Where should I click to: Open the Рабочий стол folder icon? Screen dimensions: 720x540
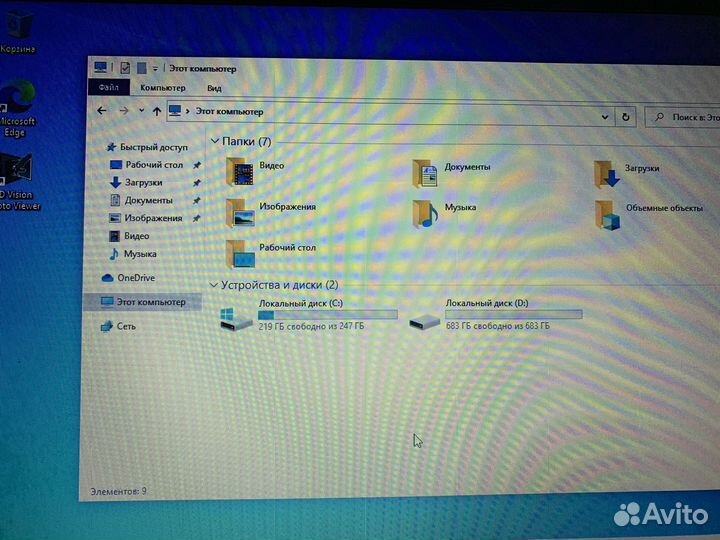pyautogui.click(x=240, y=254)
